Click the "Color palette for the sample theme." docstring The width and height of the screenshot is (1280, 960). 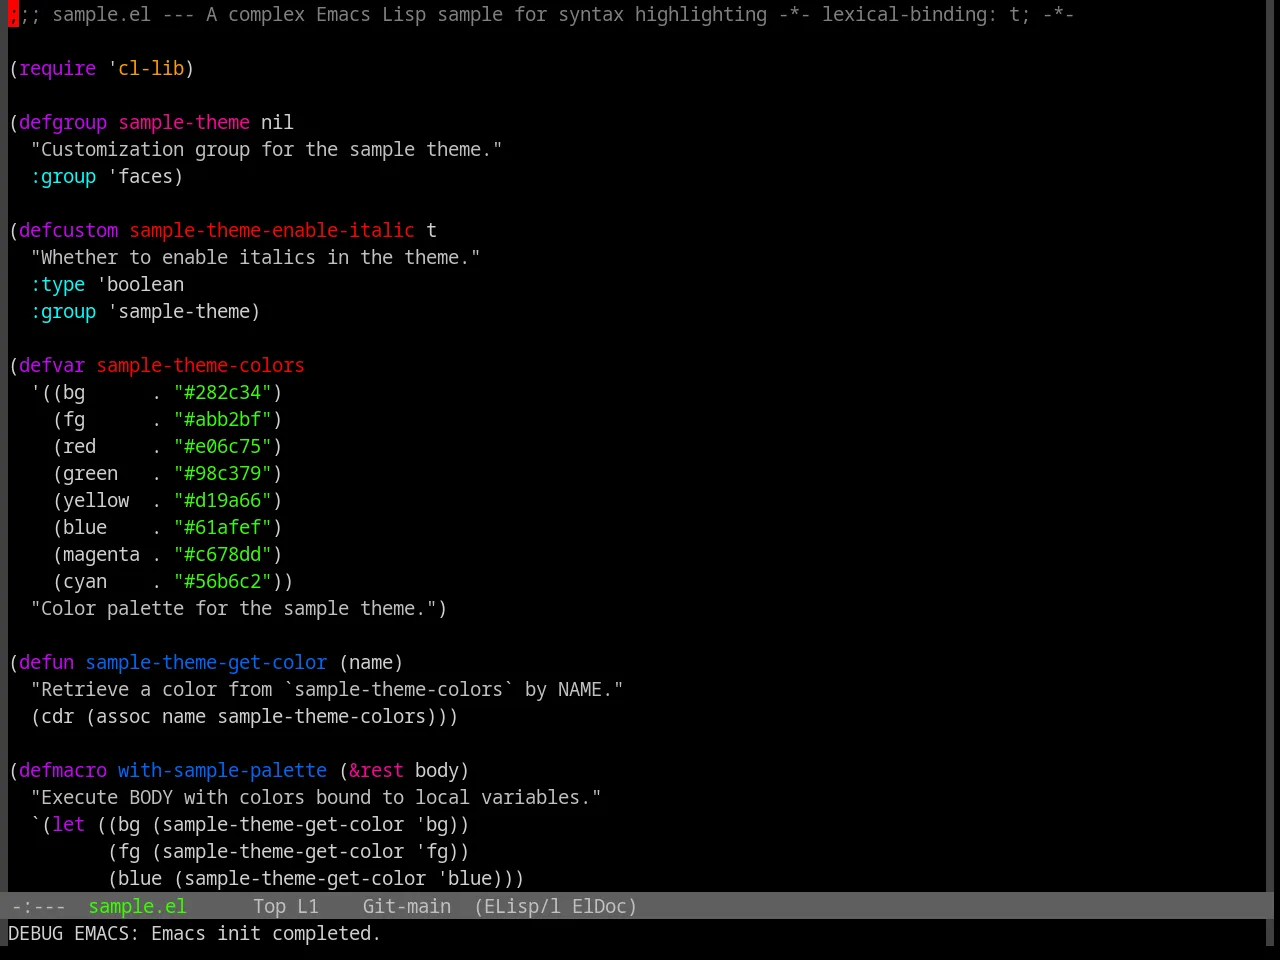(233, 608)
